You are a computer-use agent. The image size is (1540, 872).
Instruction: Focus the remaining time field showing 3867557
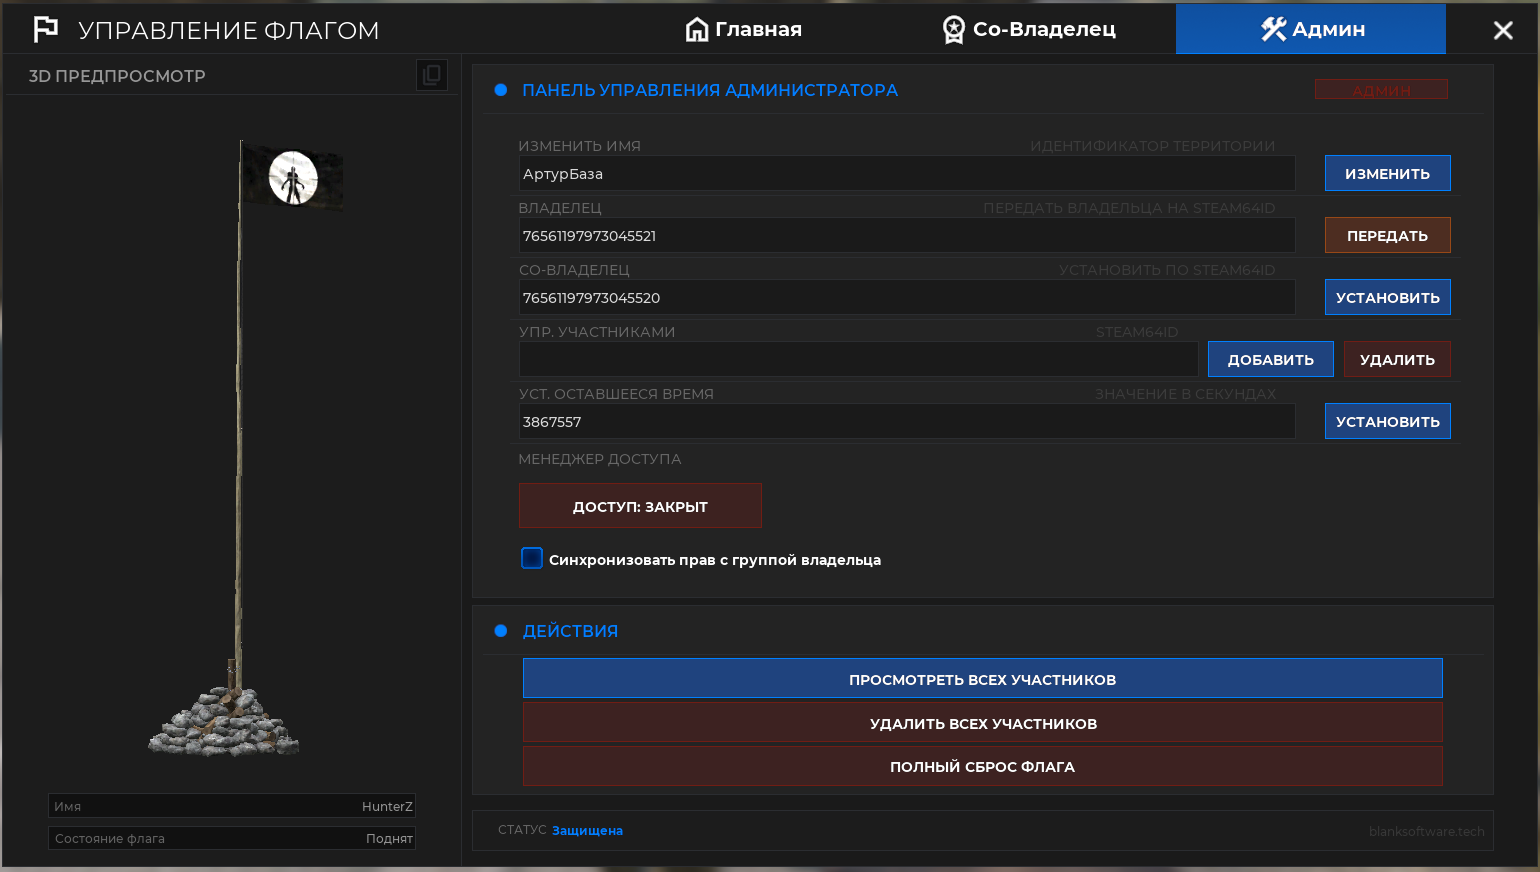click(907, 421)
